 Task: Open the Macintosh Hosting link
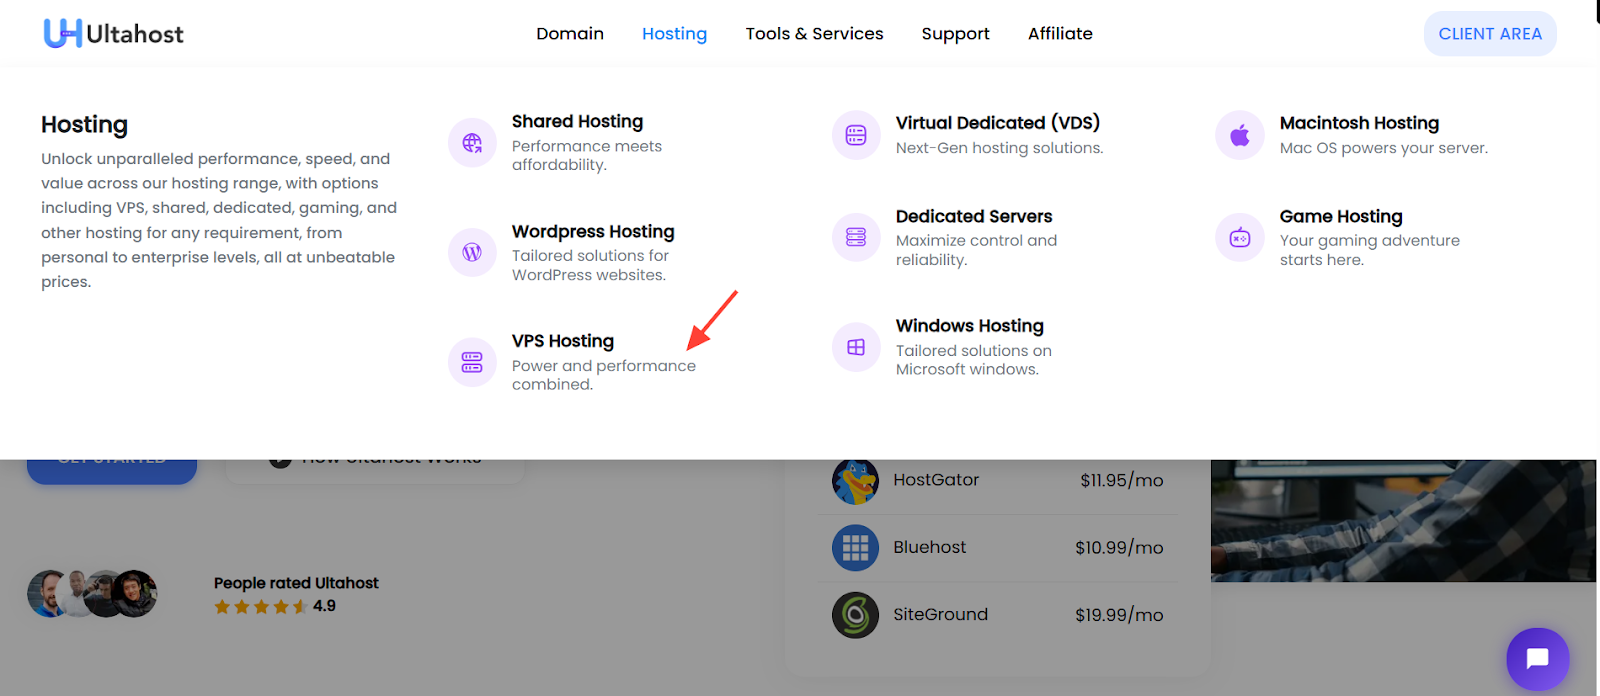point(1359,123)
